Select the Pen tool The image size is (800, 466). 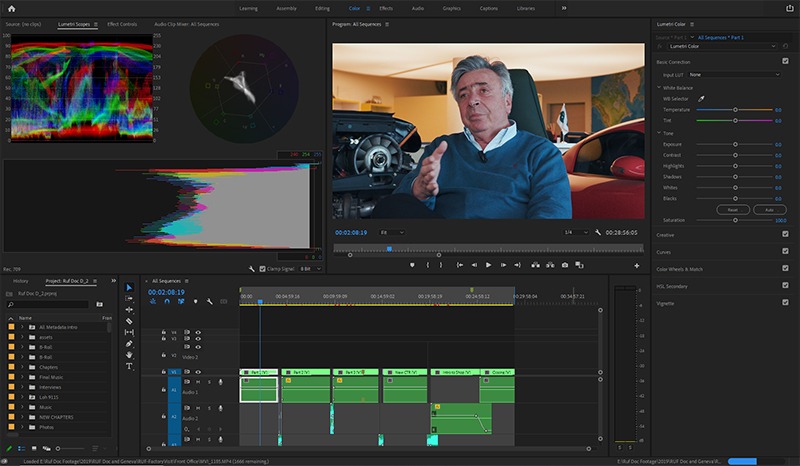pos(129,344)
